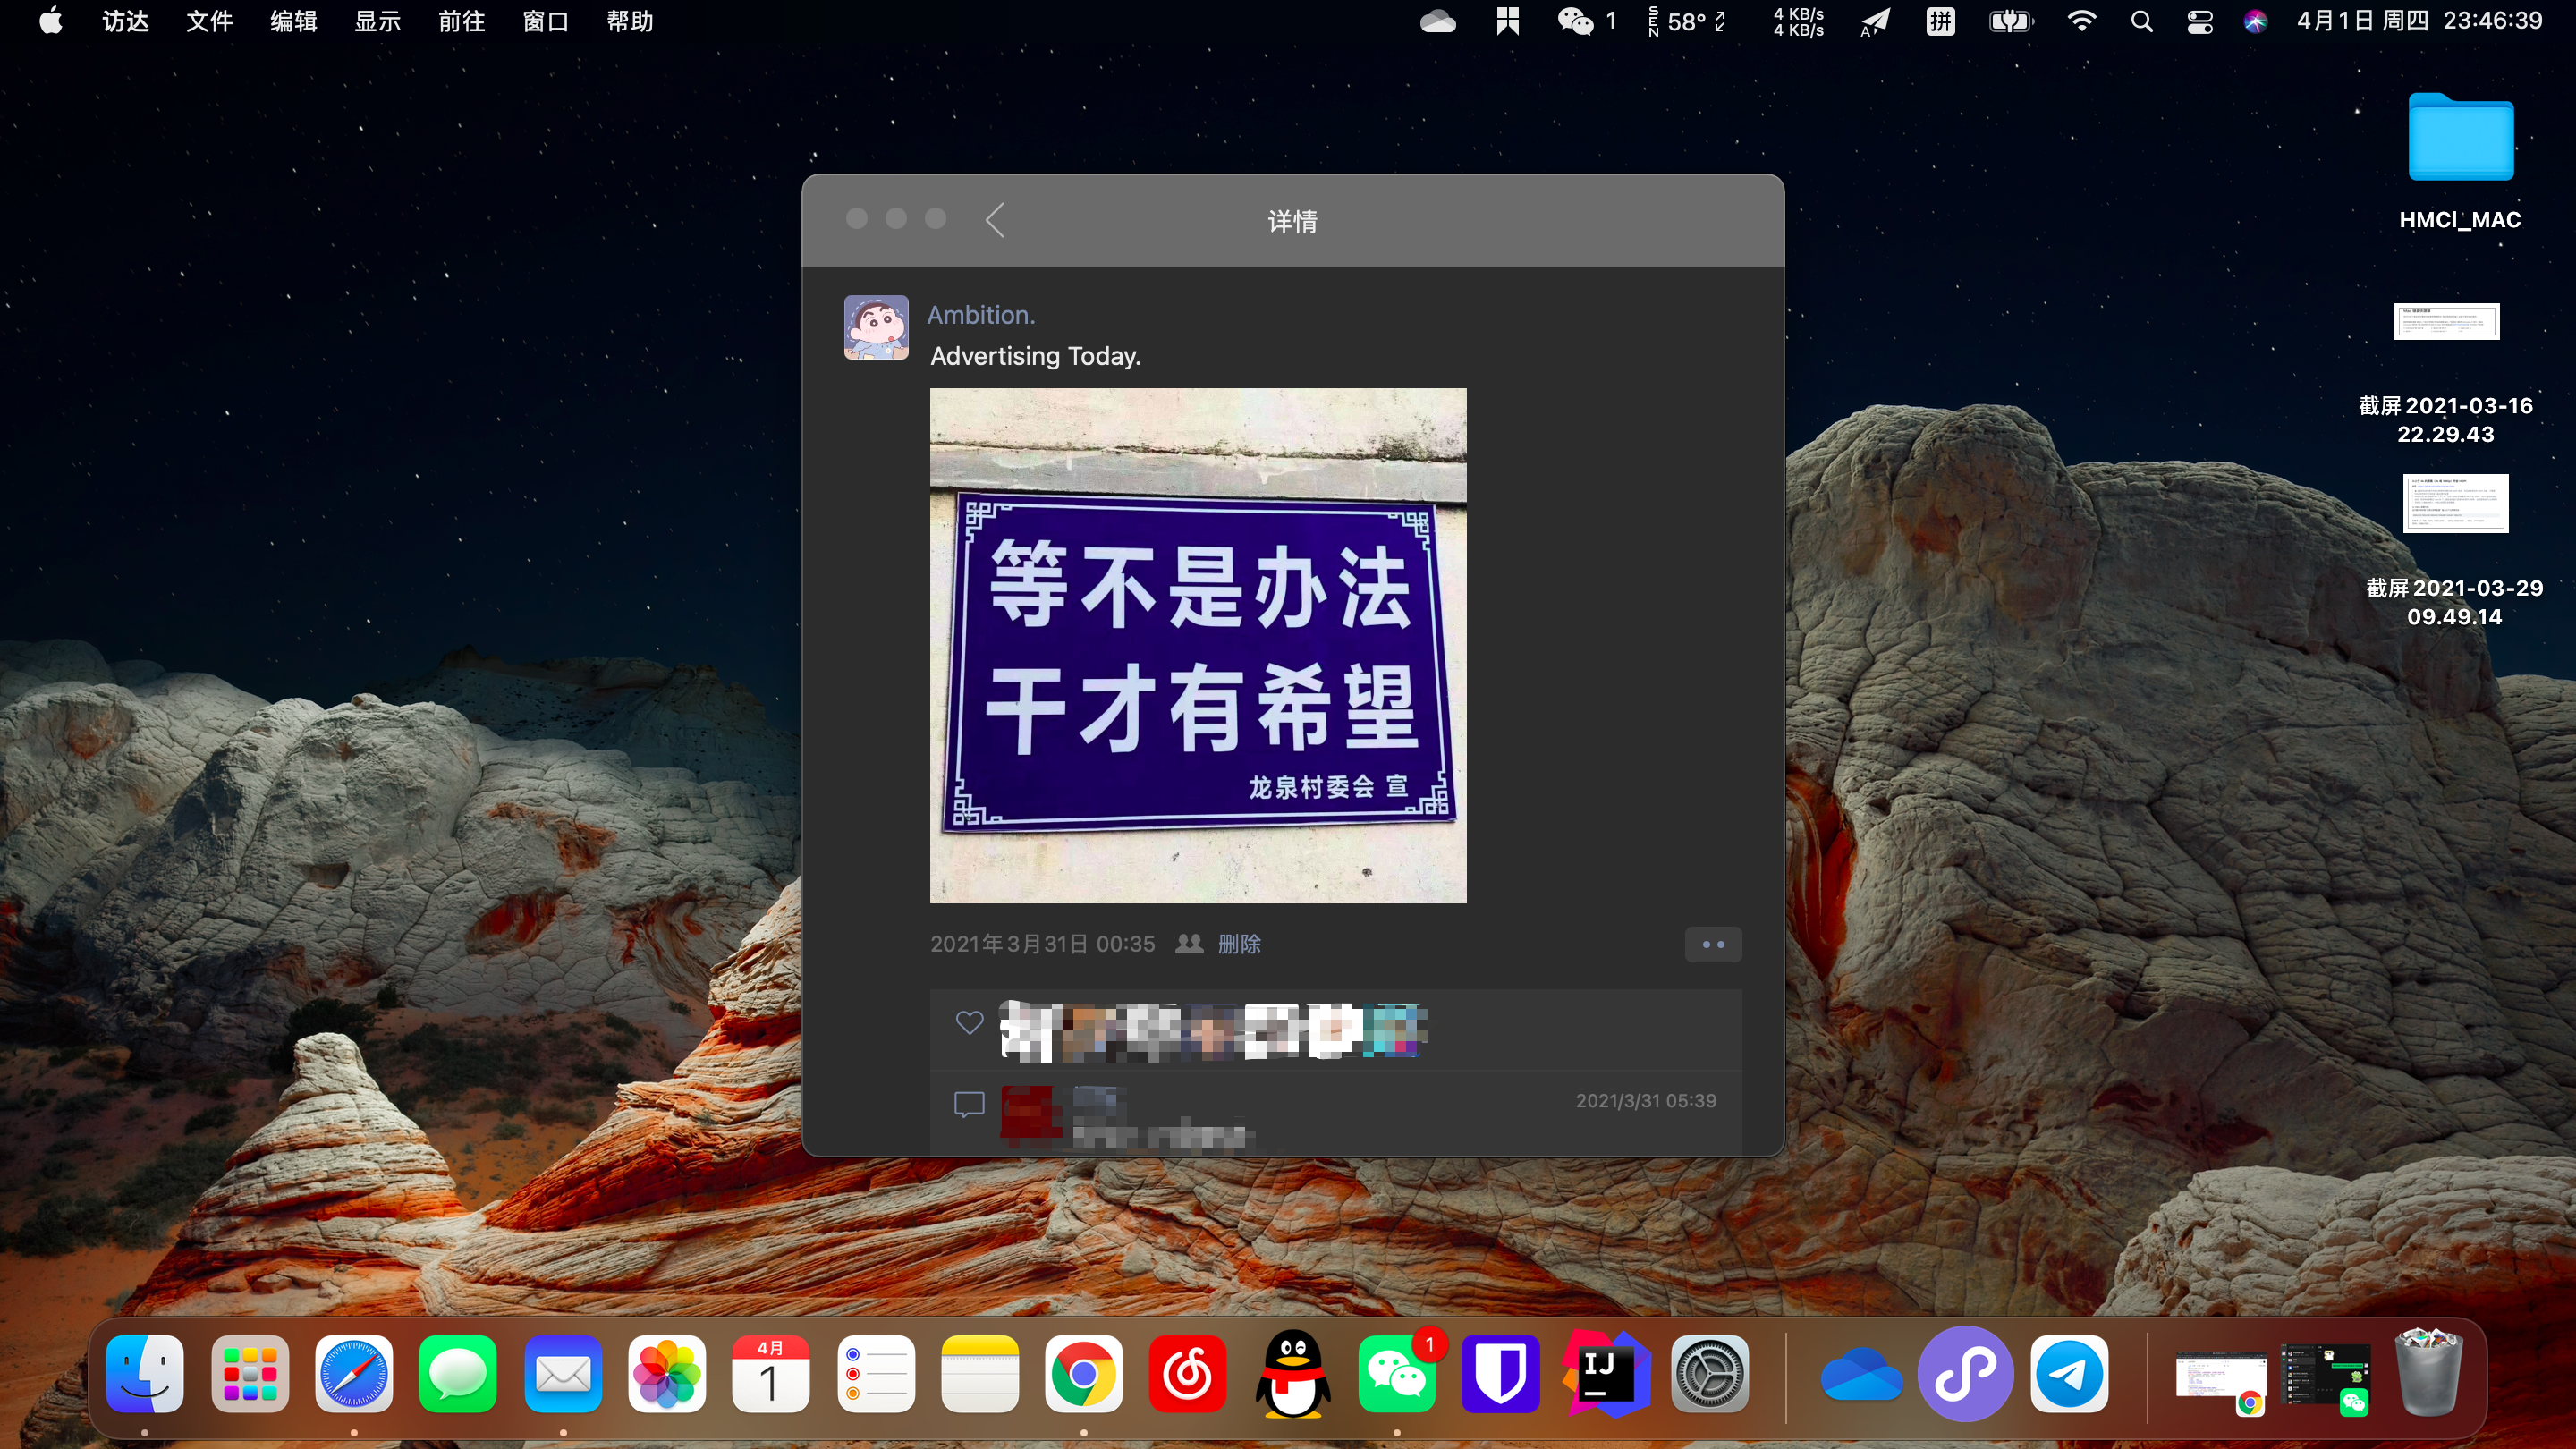This screenshot has height=1449, width=2576.
Task: Click the heart like icon
Action: coord(969,1023)
